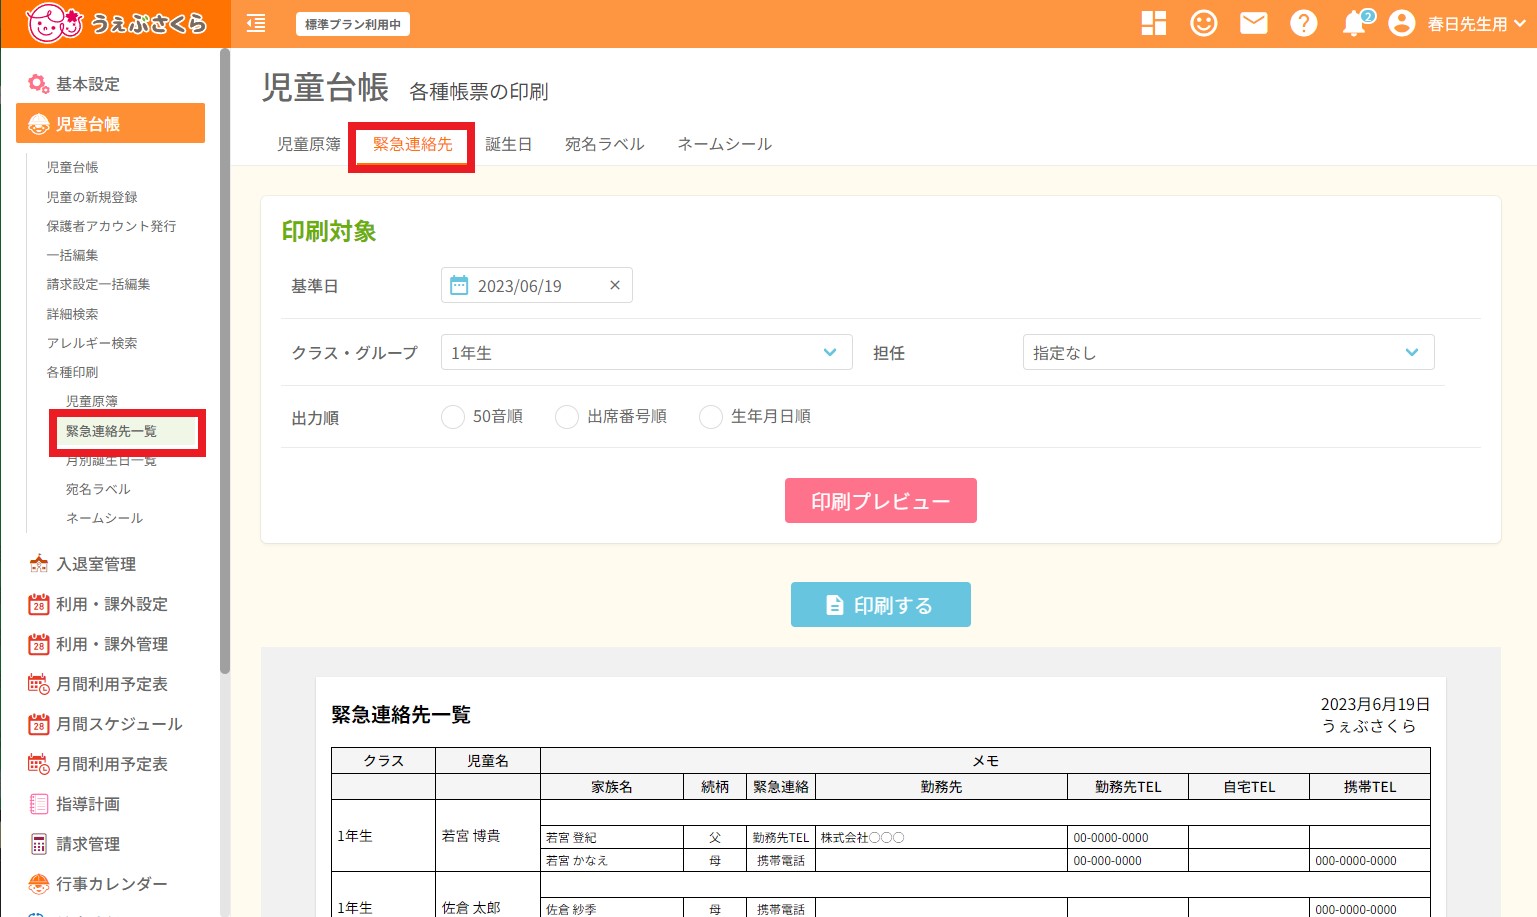Open 児童原簿 sidebar sub-item
1537x917 pixels.
pyautogui.click(x=92, y=401)
